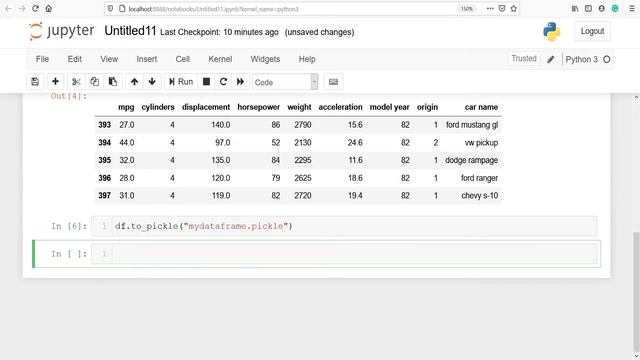Click the Pocket save icon
This screenshot has width=640, height=360.
pyautogui.click(x=502, y=9)
